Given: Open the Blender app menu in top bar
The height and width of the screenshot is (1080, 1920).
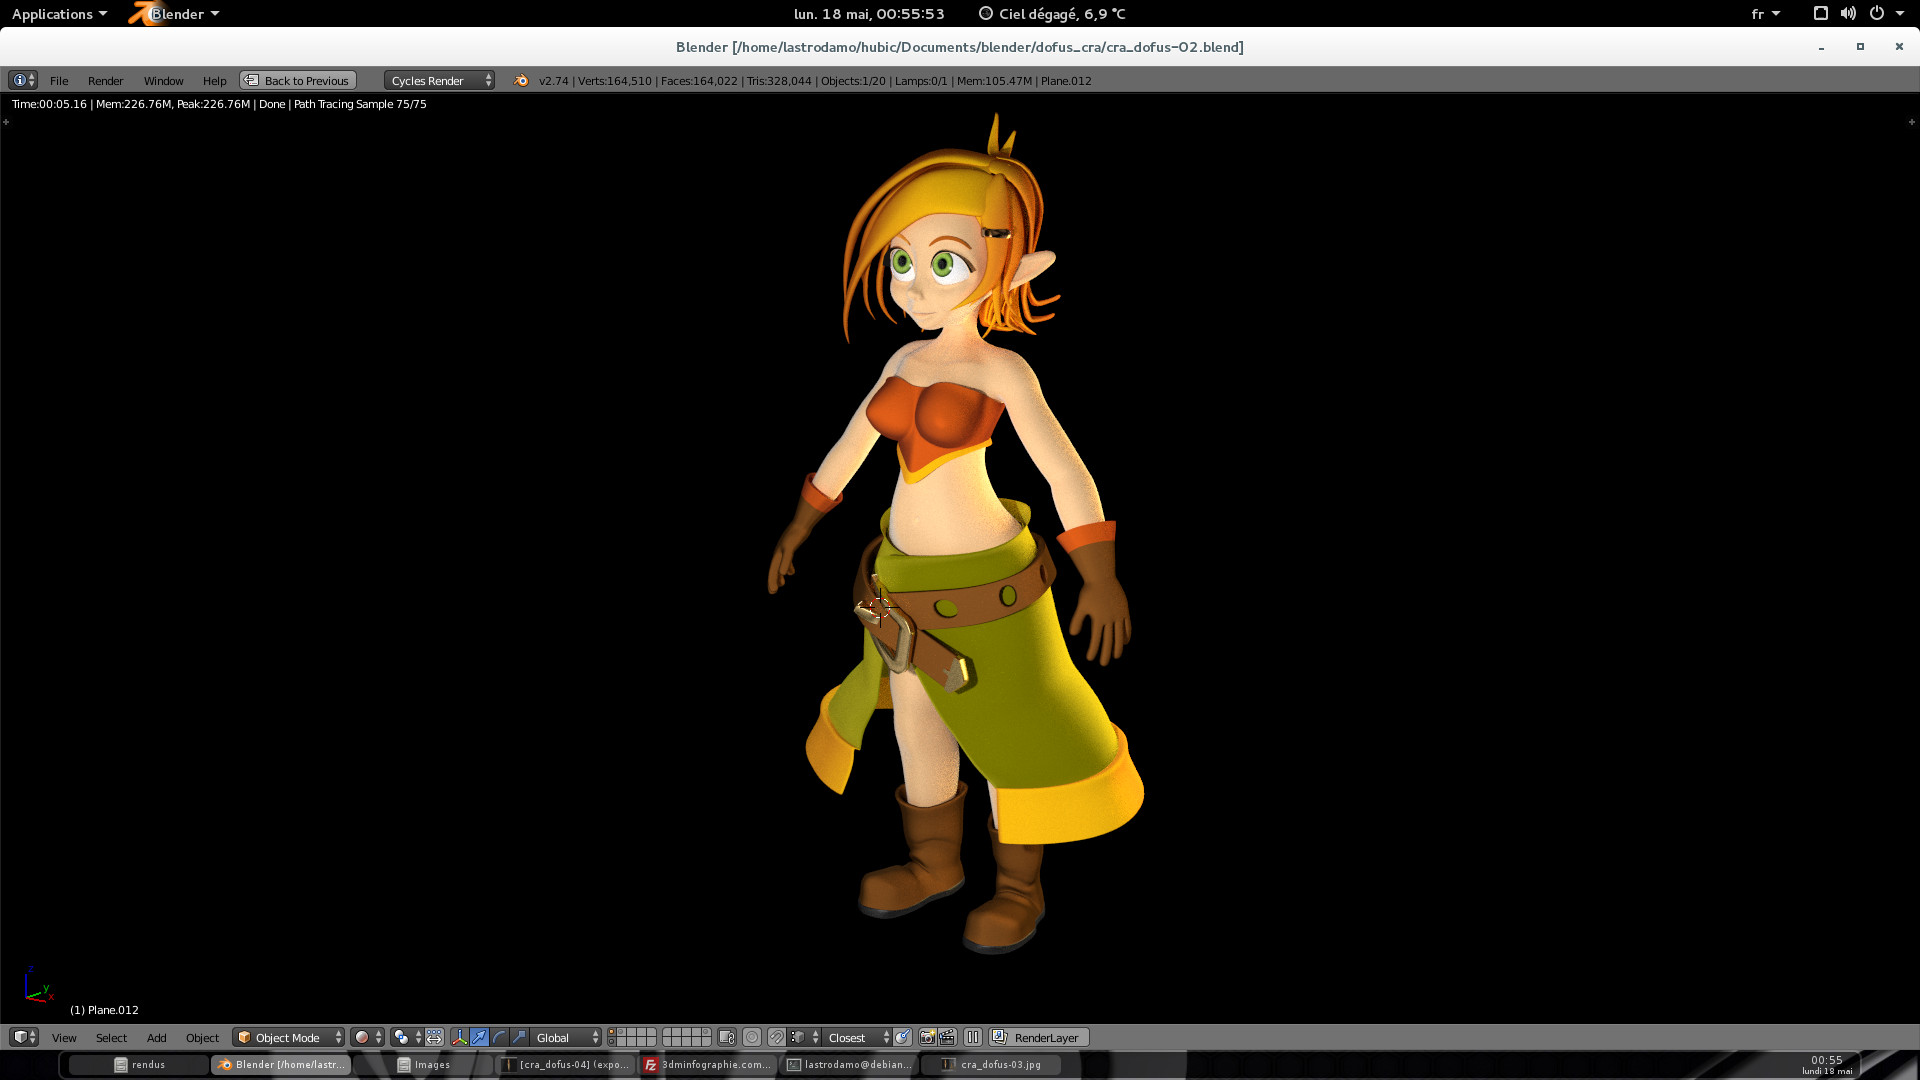Looking at the screenshot, I should 175,14.
